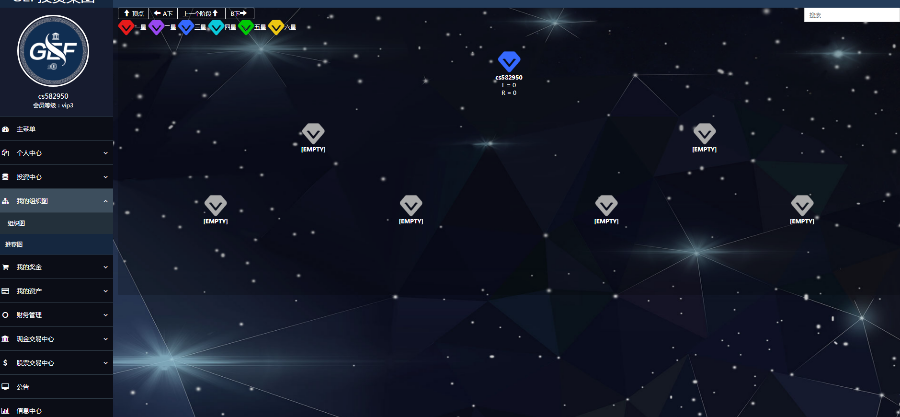Click the GSF logo avatar
The image size is (900, 417).
(x=53, y=50)
